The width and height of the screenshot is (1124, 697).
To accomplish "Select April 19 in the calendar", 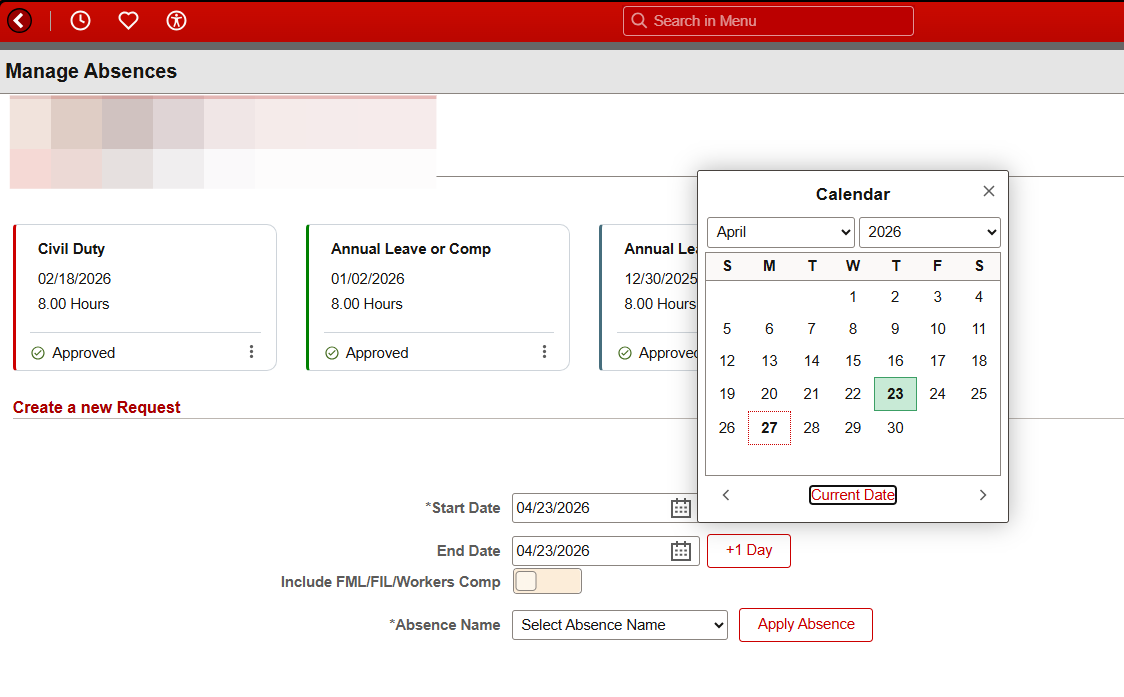I will [x=727, y=394].
